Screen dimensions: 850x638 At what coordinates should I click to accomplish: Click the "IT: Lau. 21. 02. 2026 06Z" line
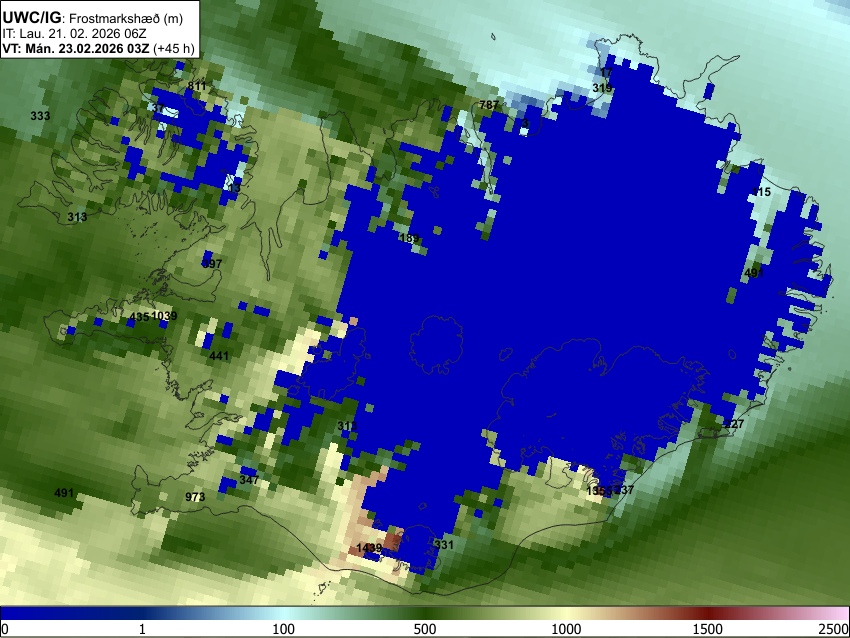tap(74, 34)
